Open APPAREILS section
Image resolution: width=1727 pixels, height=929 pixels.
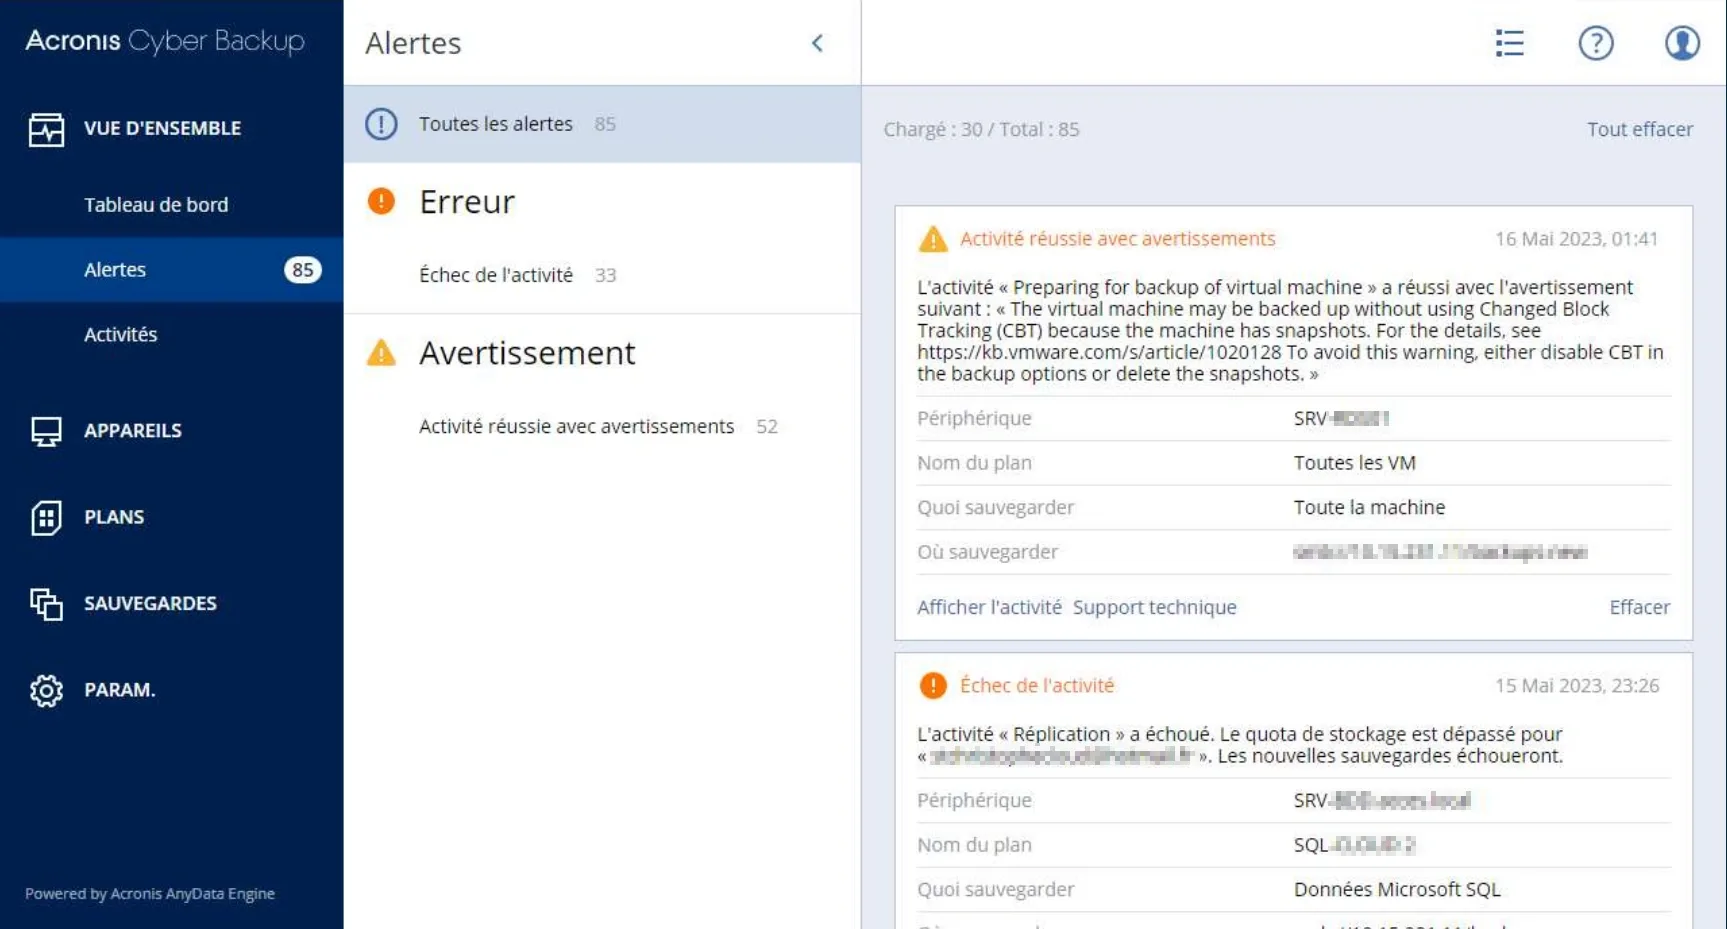coord(133,430)
